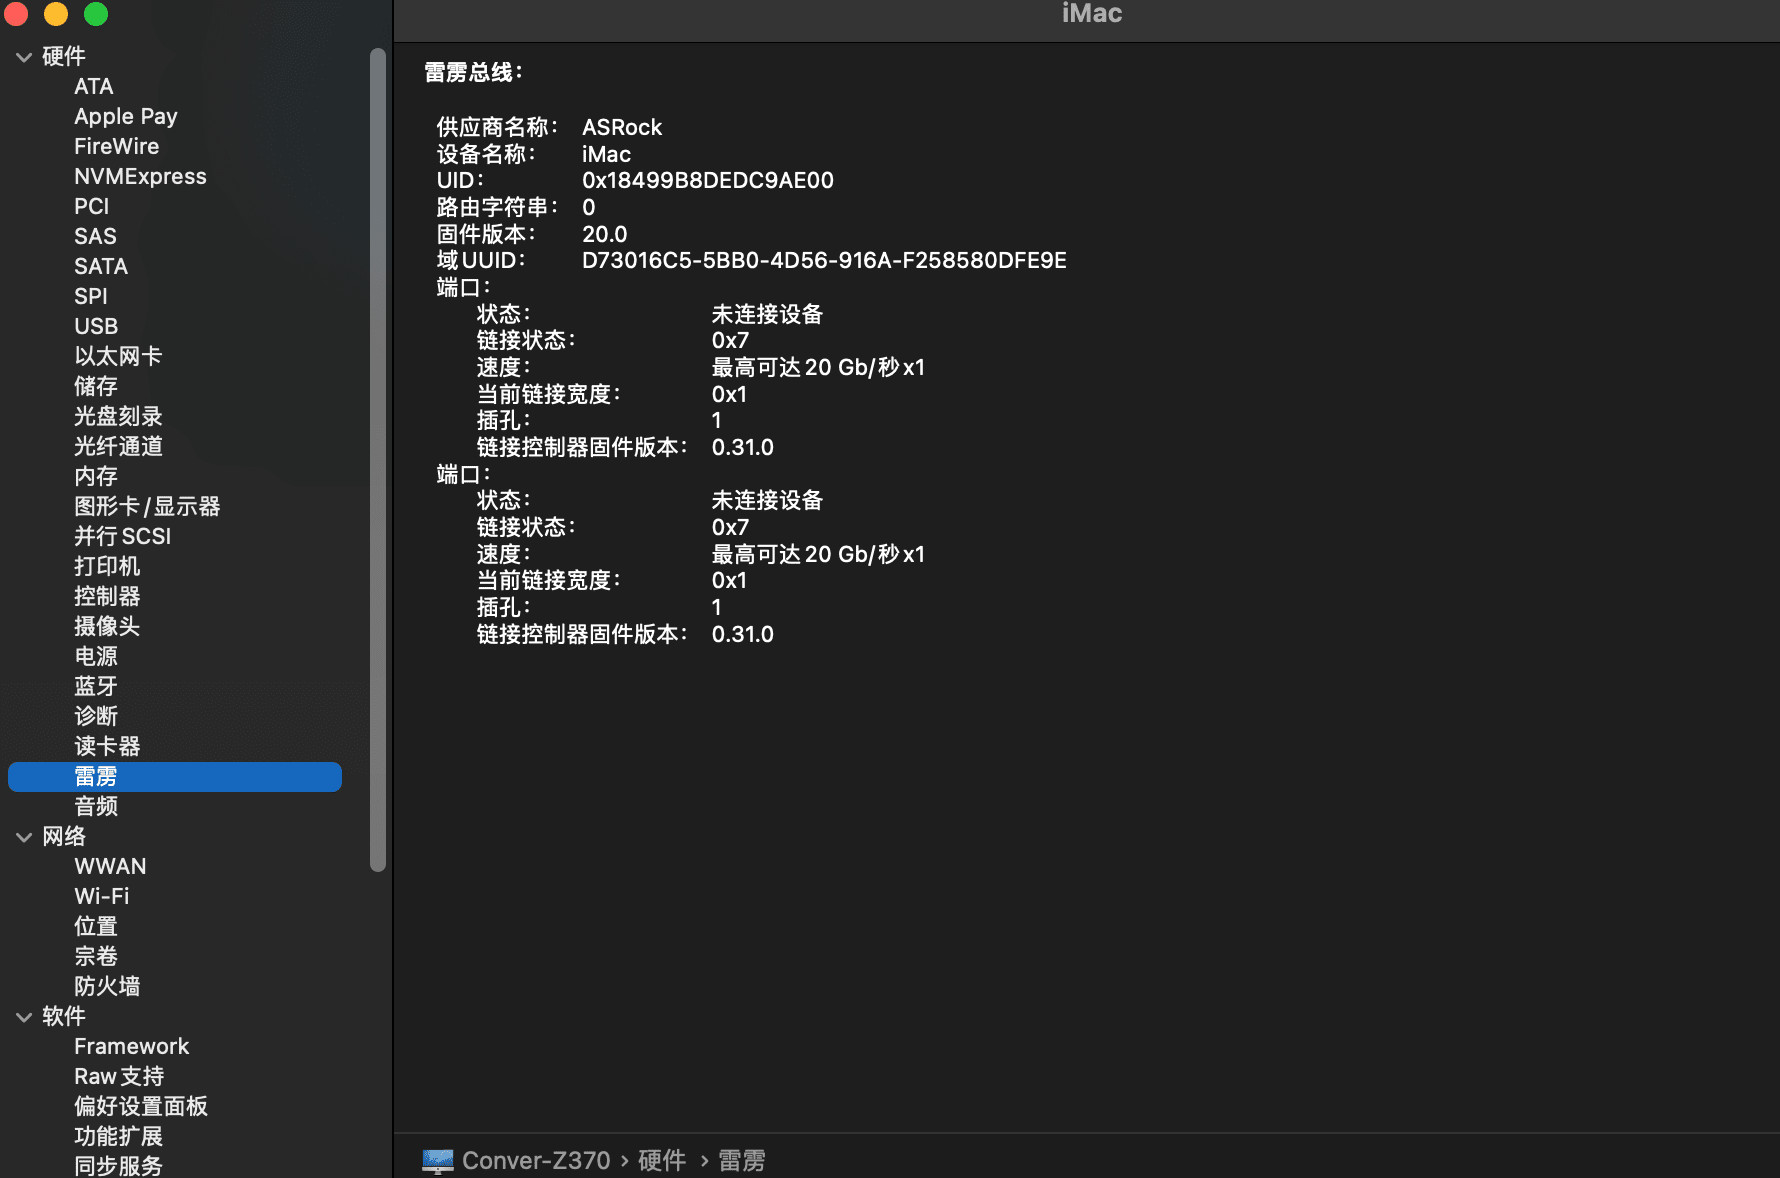The height and width of the screenshot is (1178, 1780).
Task: Open 光纤通道 in the sidebar
Action: [x=118, y=447]
